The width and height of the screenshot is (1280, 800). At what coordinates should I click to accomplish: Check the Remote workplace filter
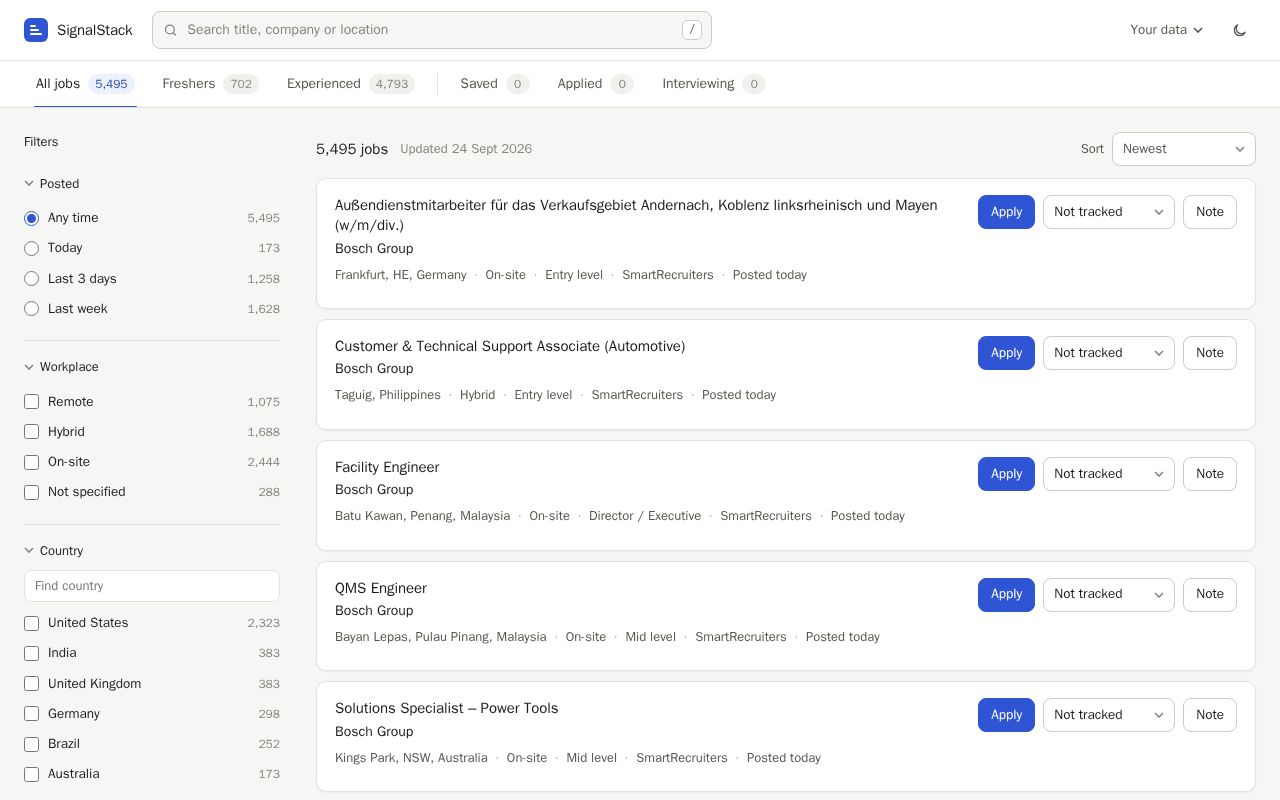point(32,402)
